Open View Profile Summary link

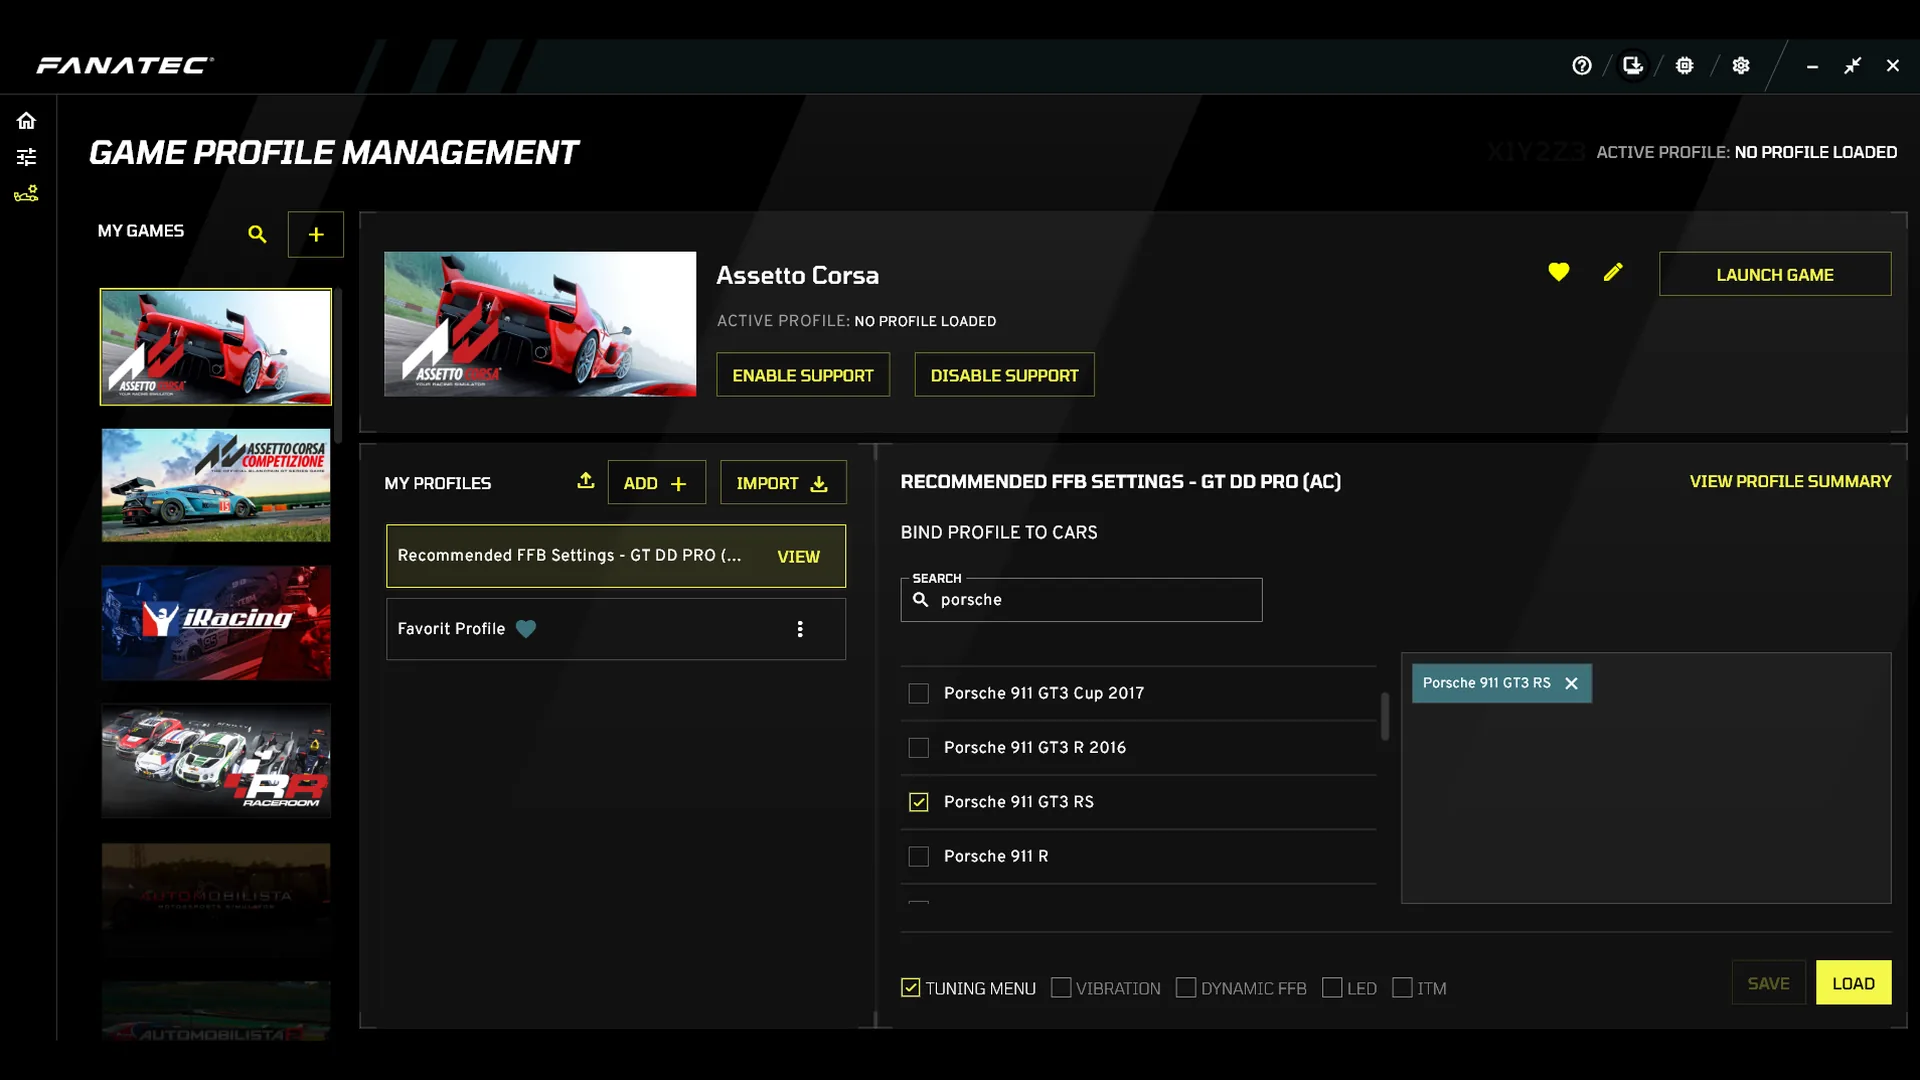(x=1790, y=482)
